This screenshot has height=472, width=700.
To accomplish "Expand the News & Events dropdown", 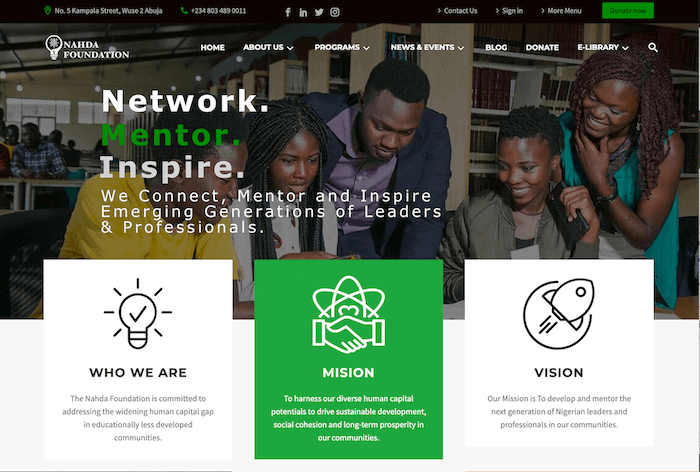I will click(x=427, y=47).
